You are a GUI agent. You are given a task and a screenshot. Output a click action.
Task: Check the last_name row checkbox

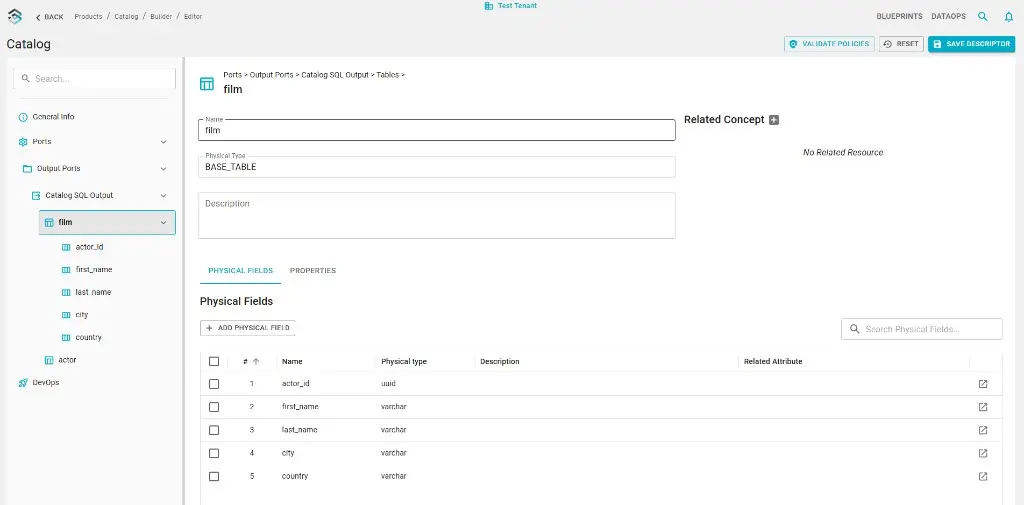(214, 430)
